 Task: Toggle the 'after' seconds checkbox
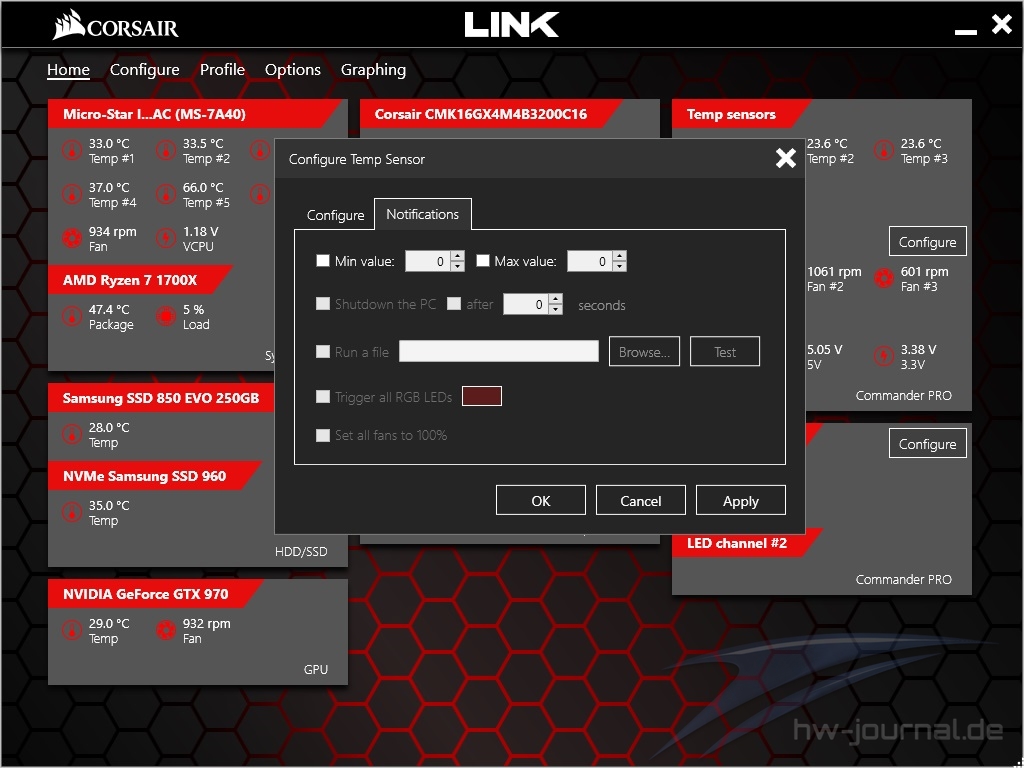coord(454,304)
